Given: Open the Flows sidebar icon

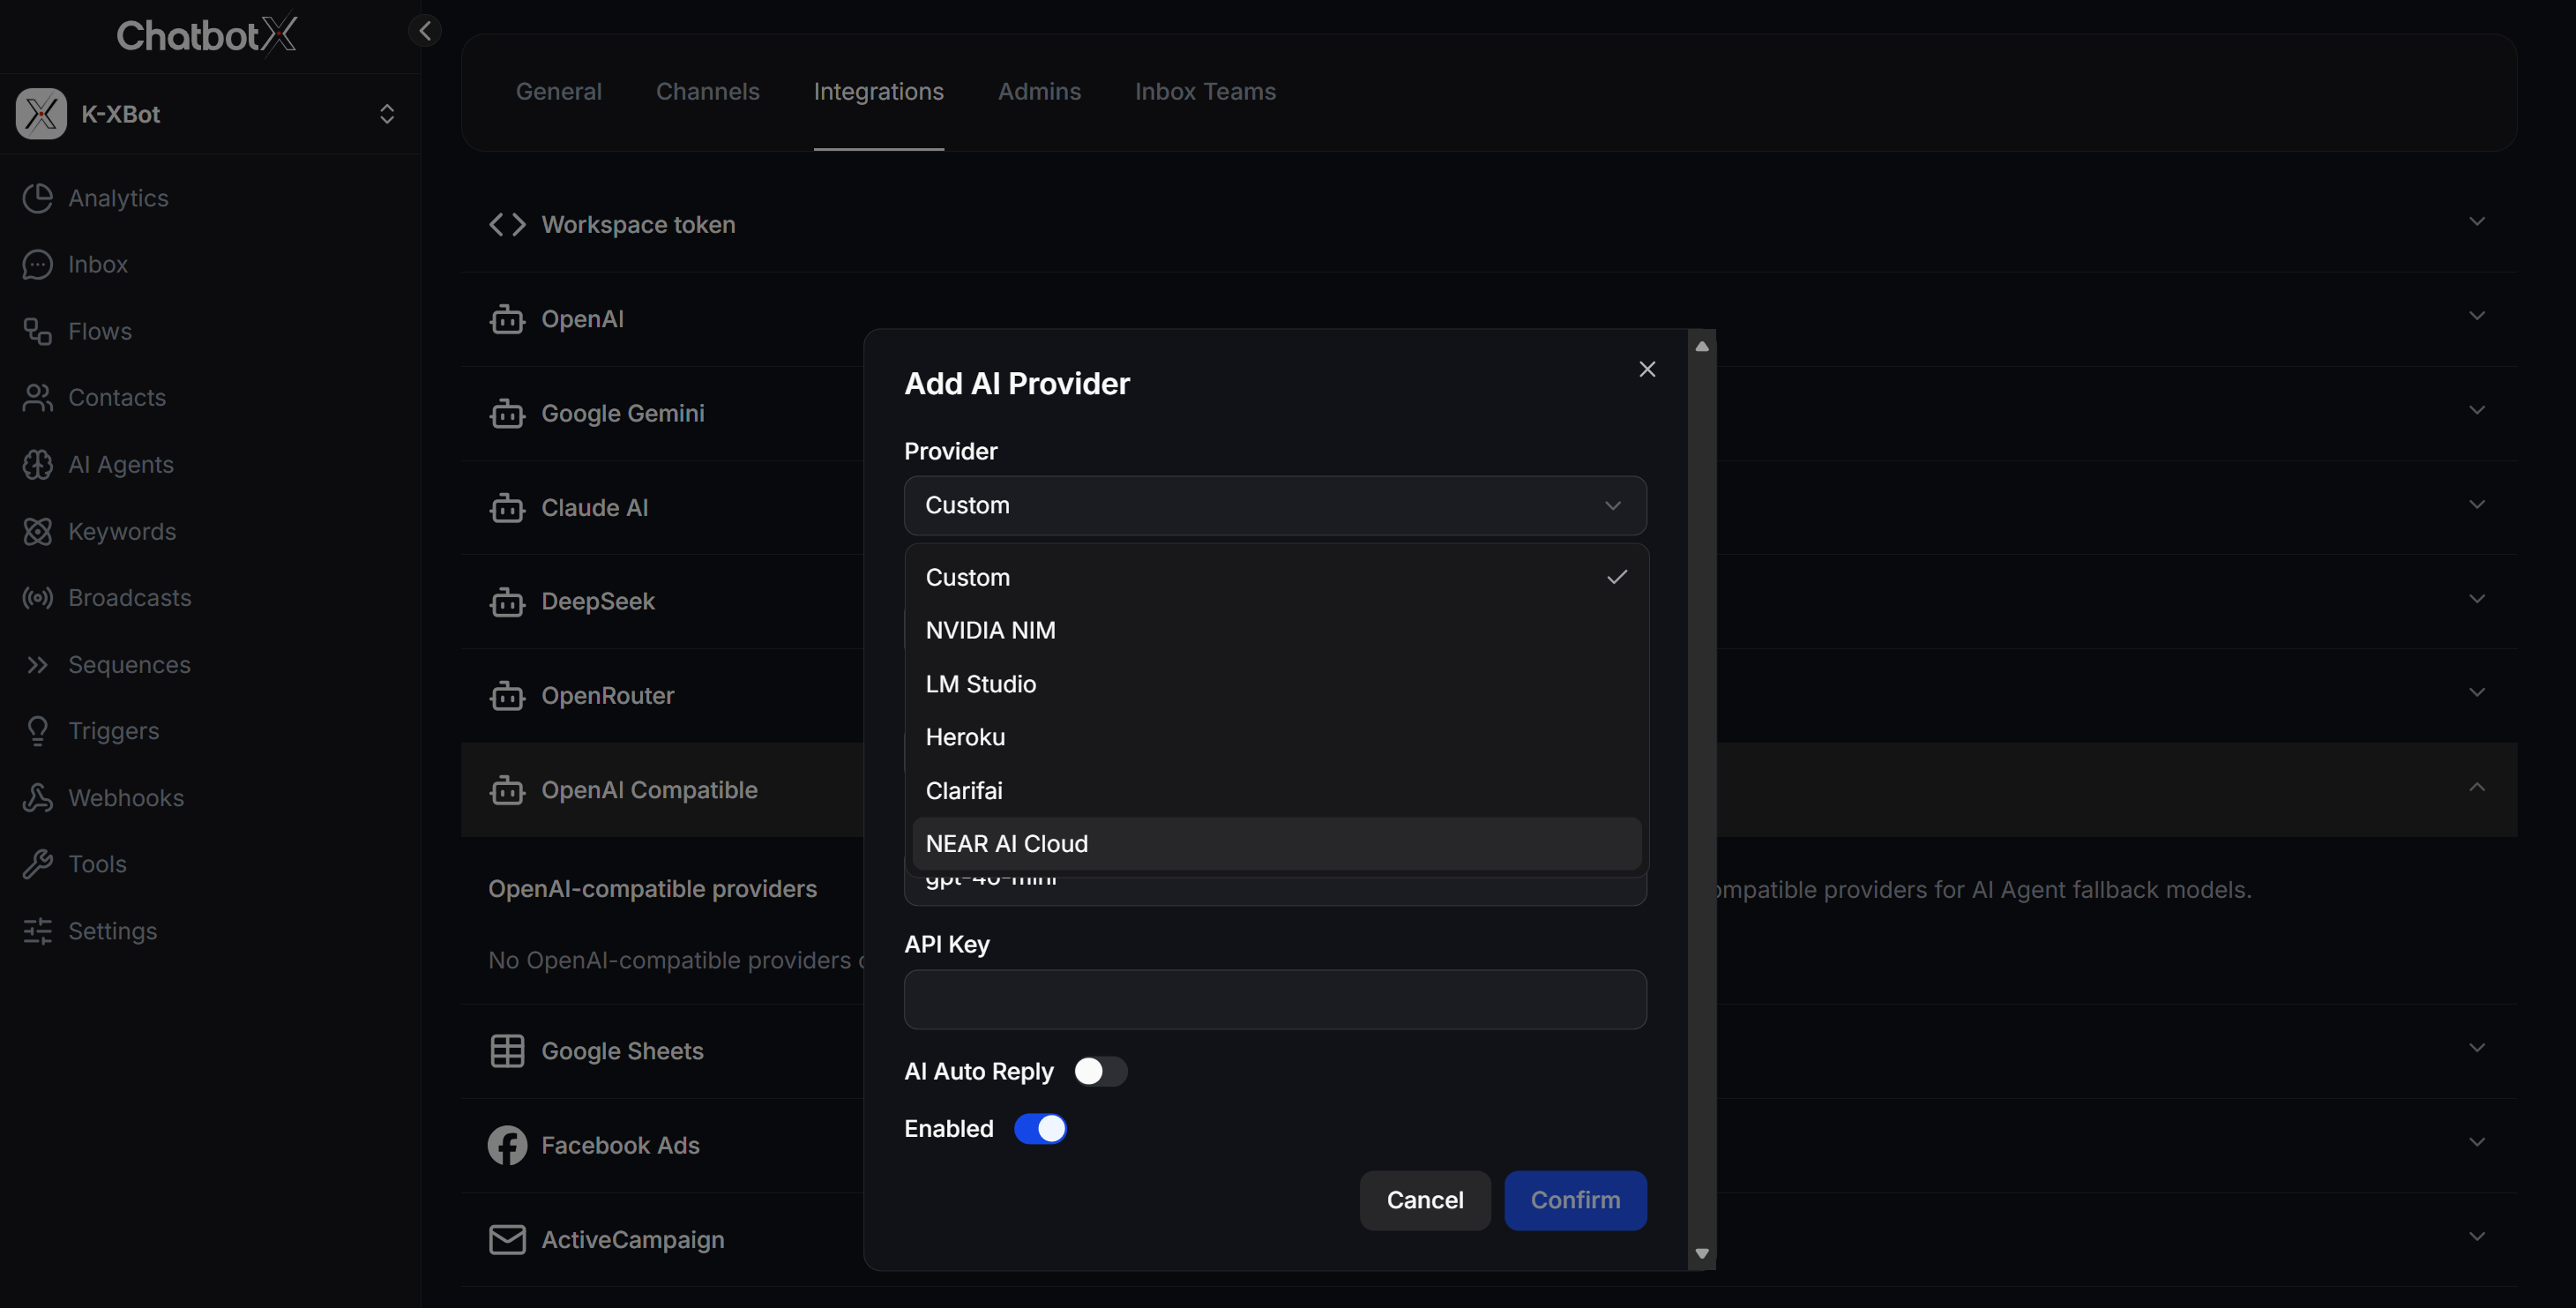Looking at the screenshot, I should 37,331.
